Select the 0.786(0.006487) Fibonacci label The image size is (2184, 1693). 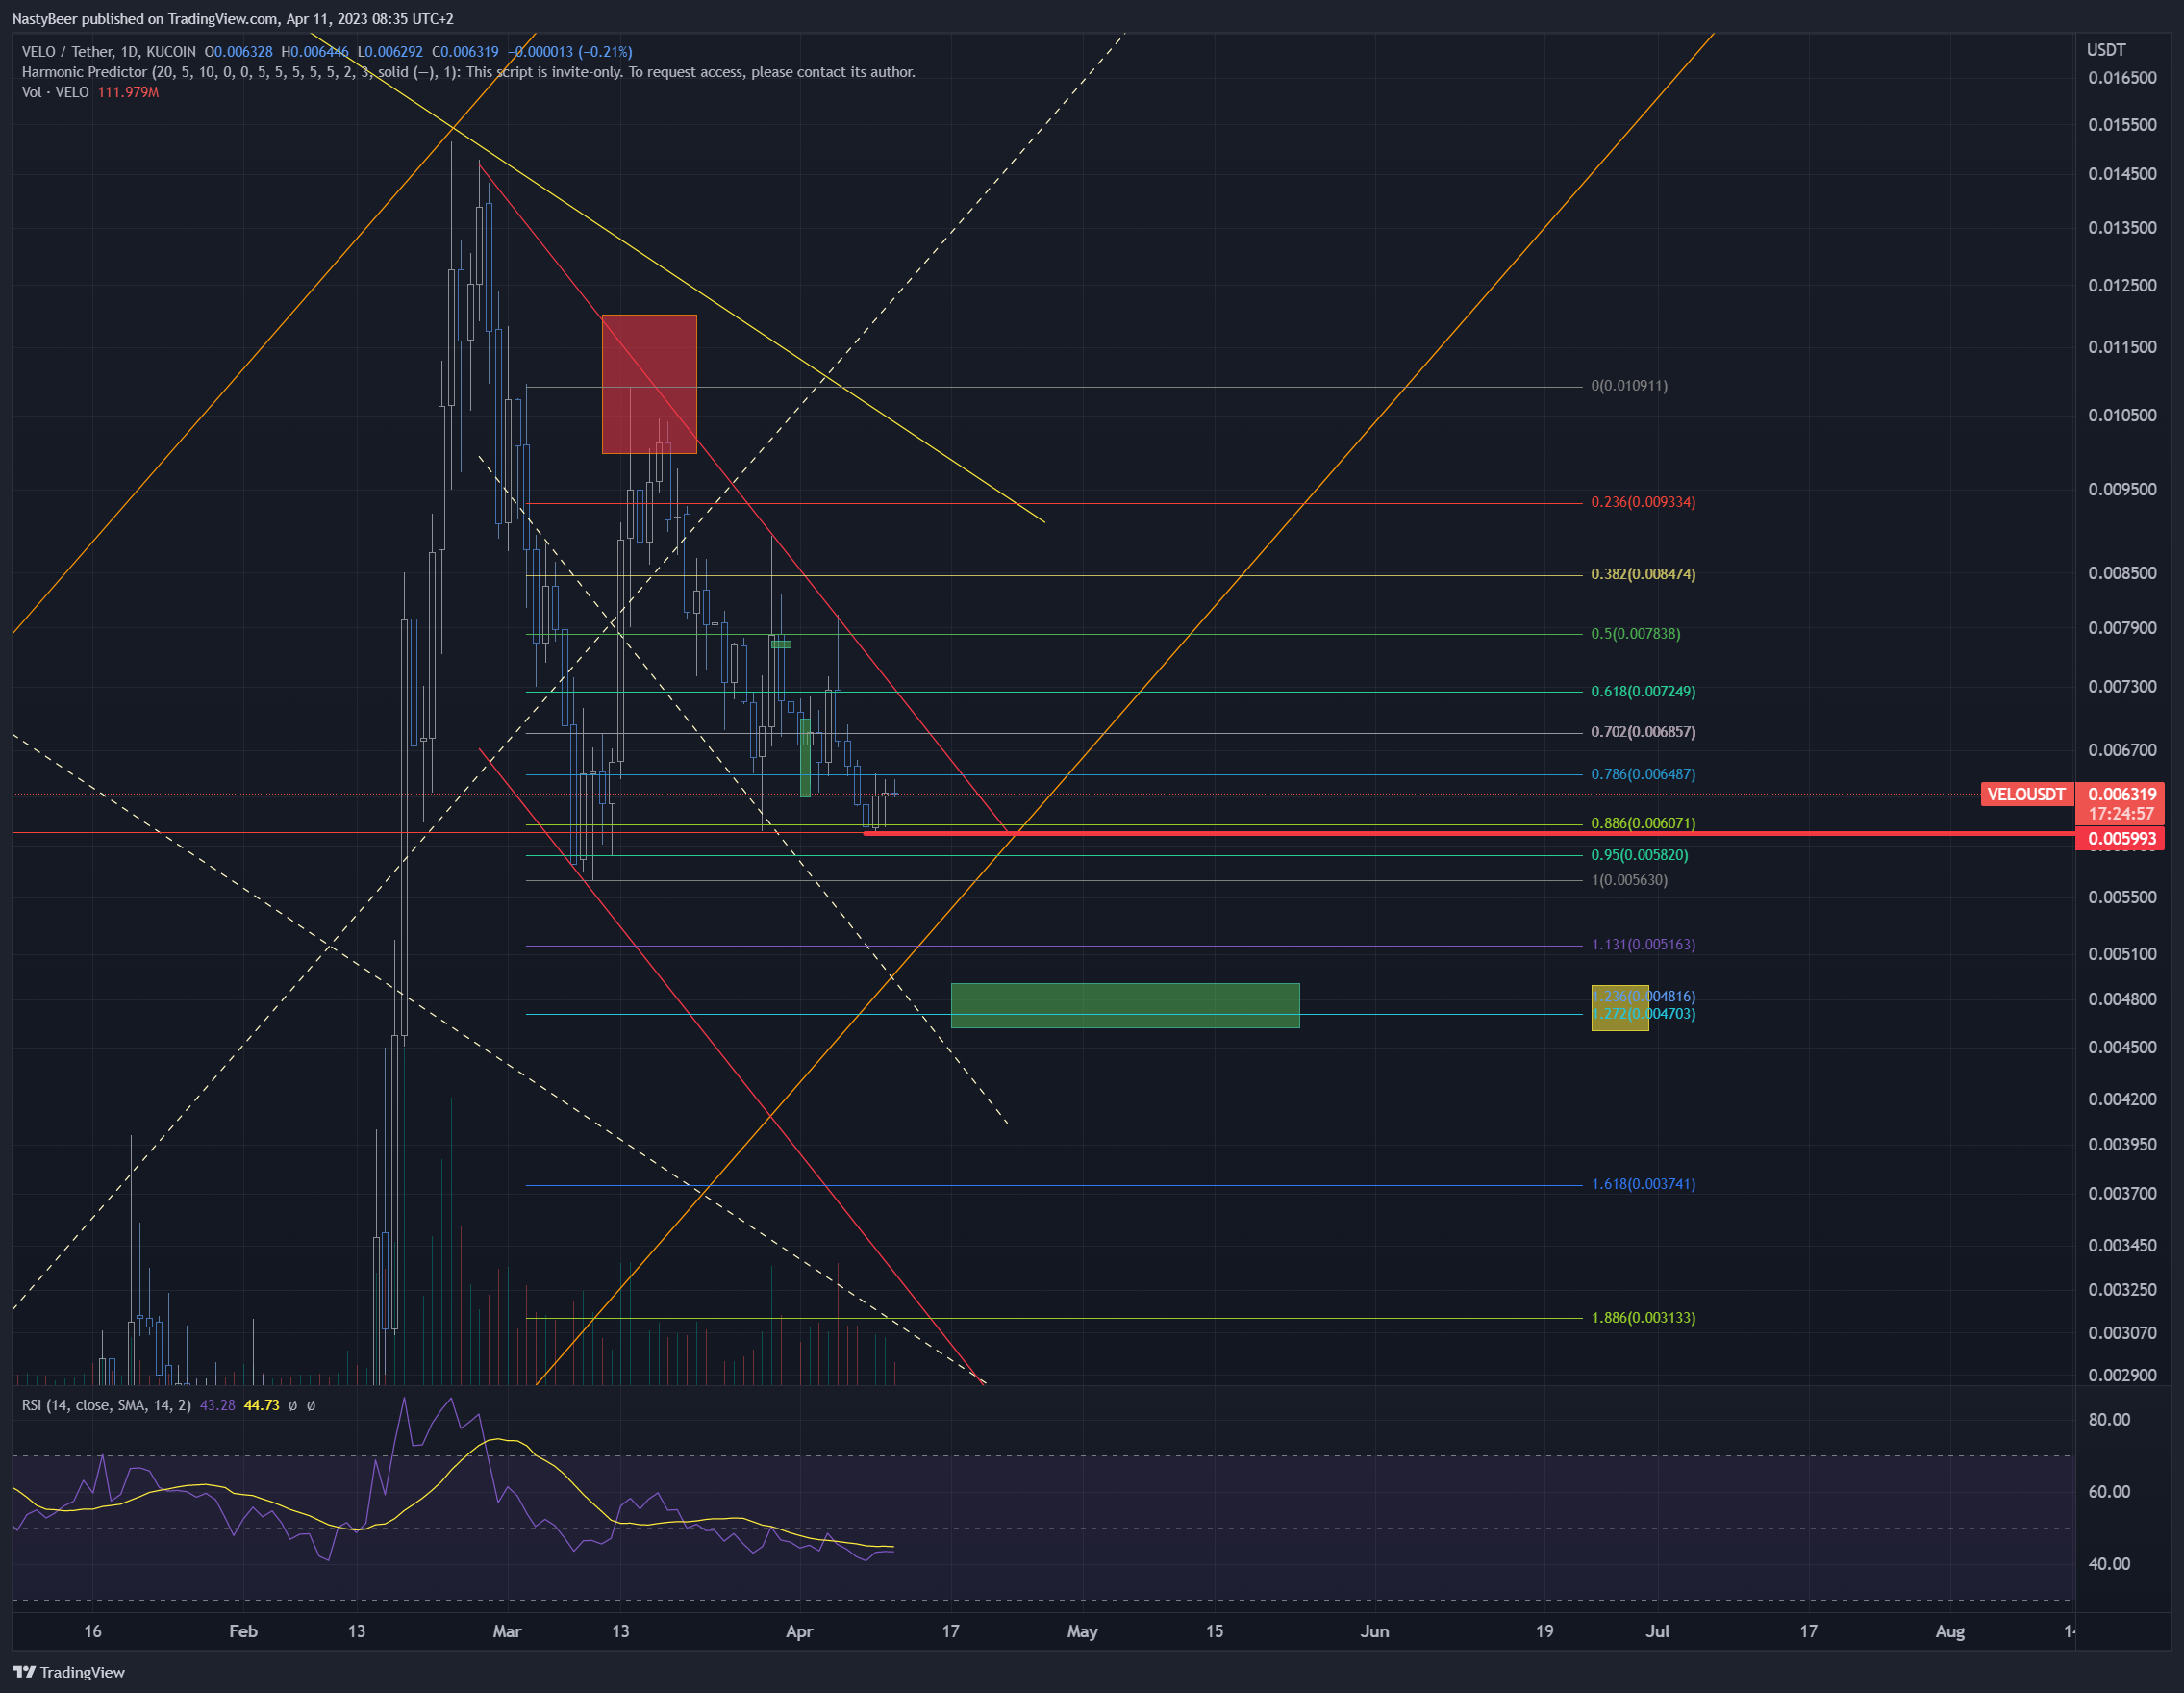click(x=1643, y=774)
